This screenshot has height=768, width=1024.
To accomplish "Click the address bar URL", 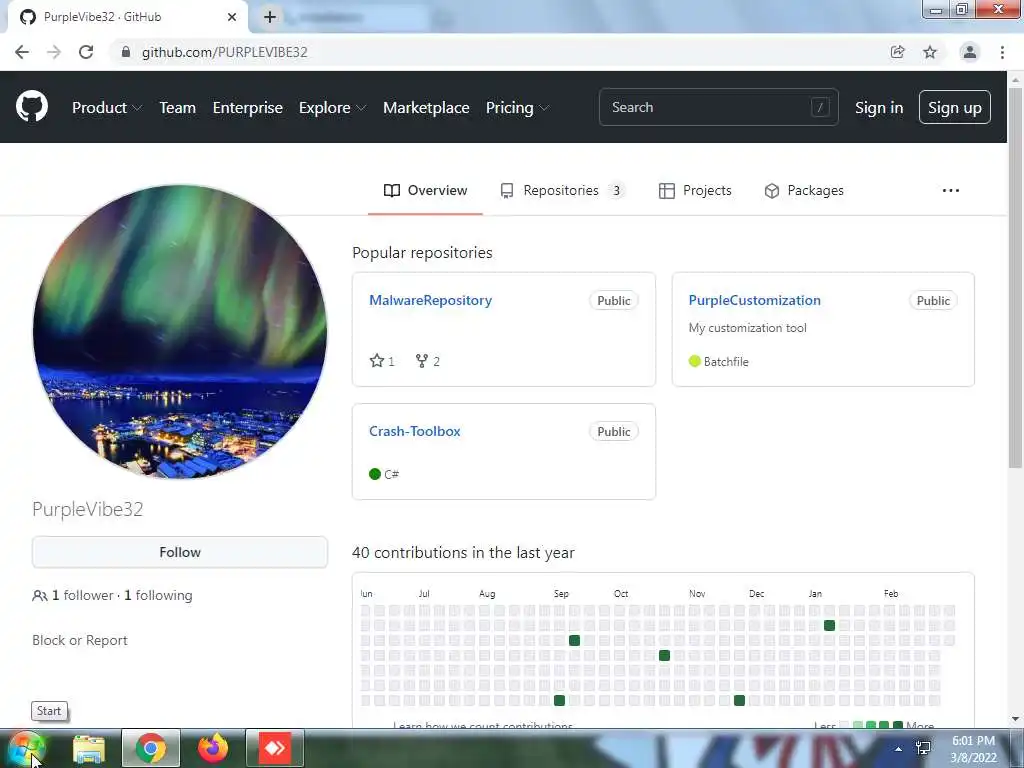I will click(x=225, y=52).
